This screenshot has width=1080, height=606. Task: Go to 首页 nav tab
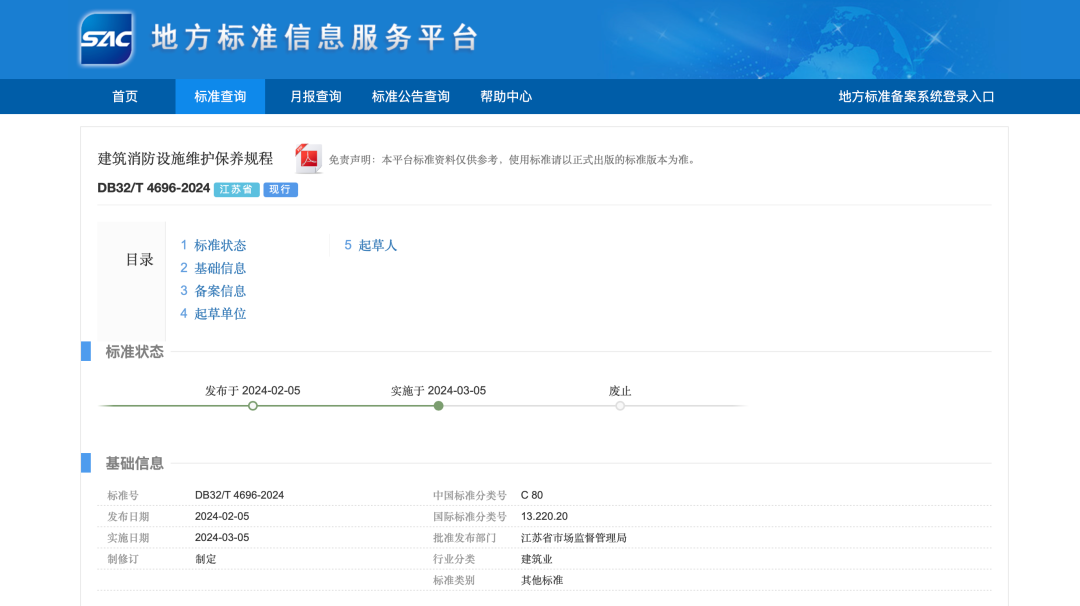tap(125, 96)
